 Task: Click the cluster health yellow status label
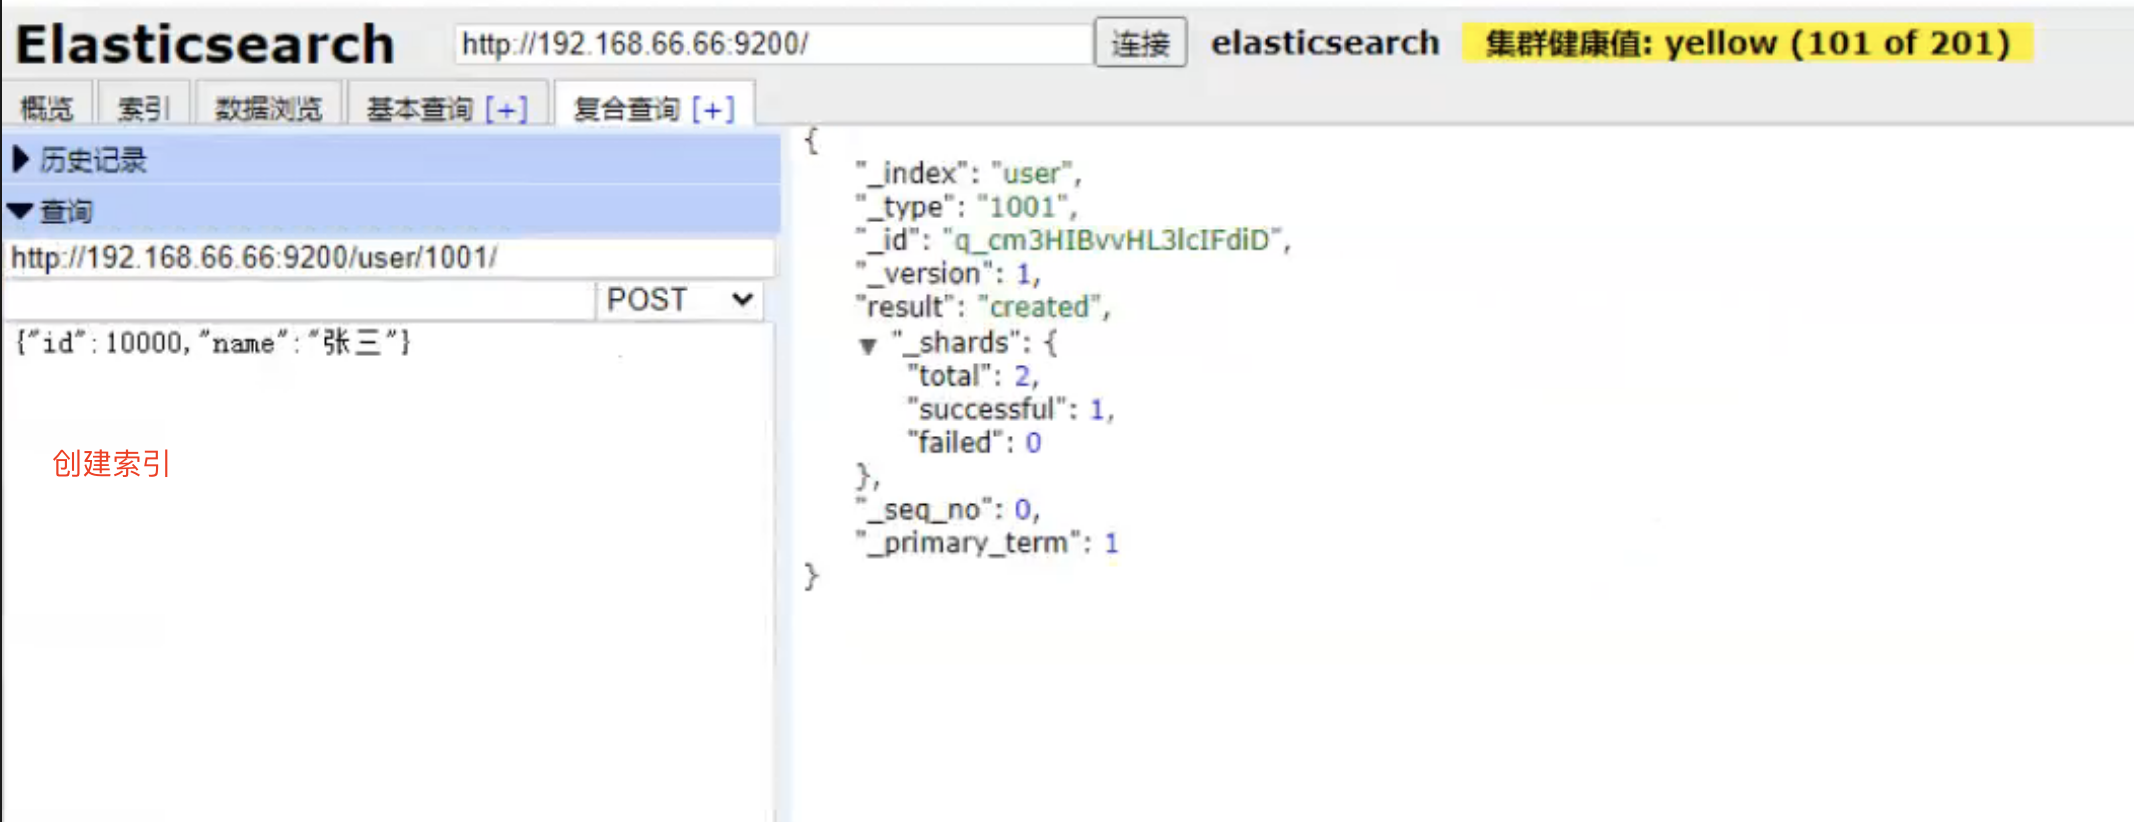(1747, 43)
